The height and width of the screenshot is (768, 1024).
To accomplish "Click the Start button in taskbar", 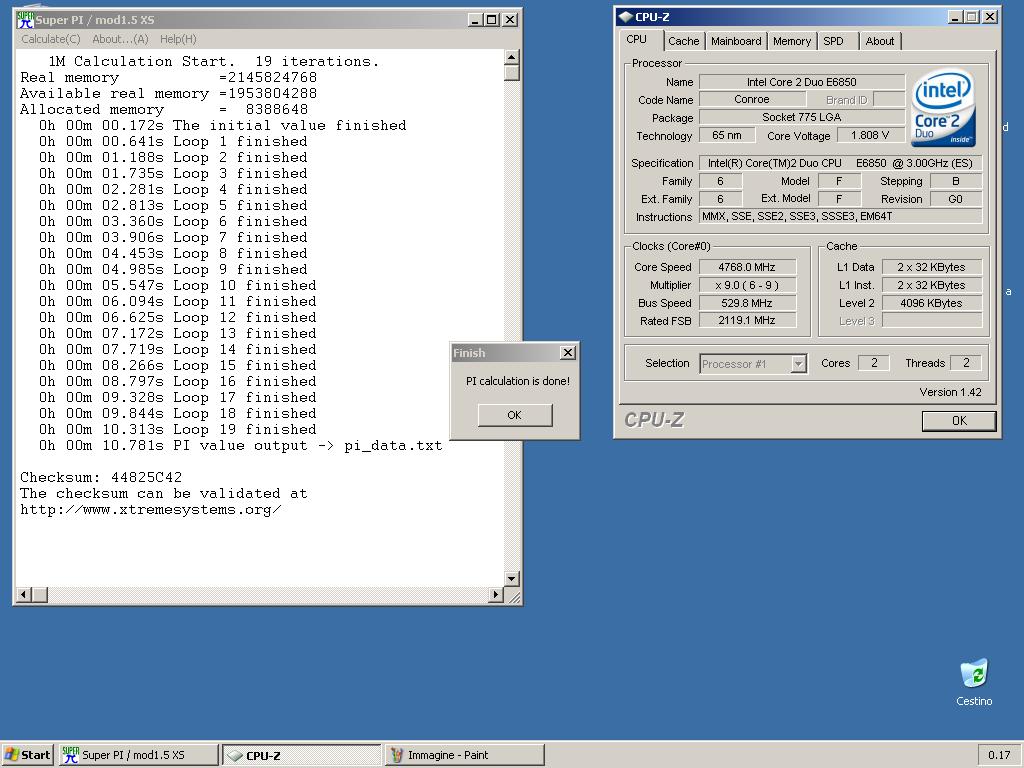I will pos(27,755).
